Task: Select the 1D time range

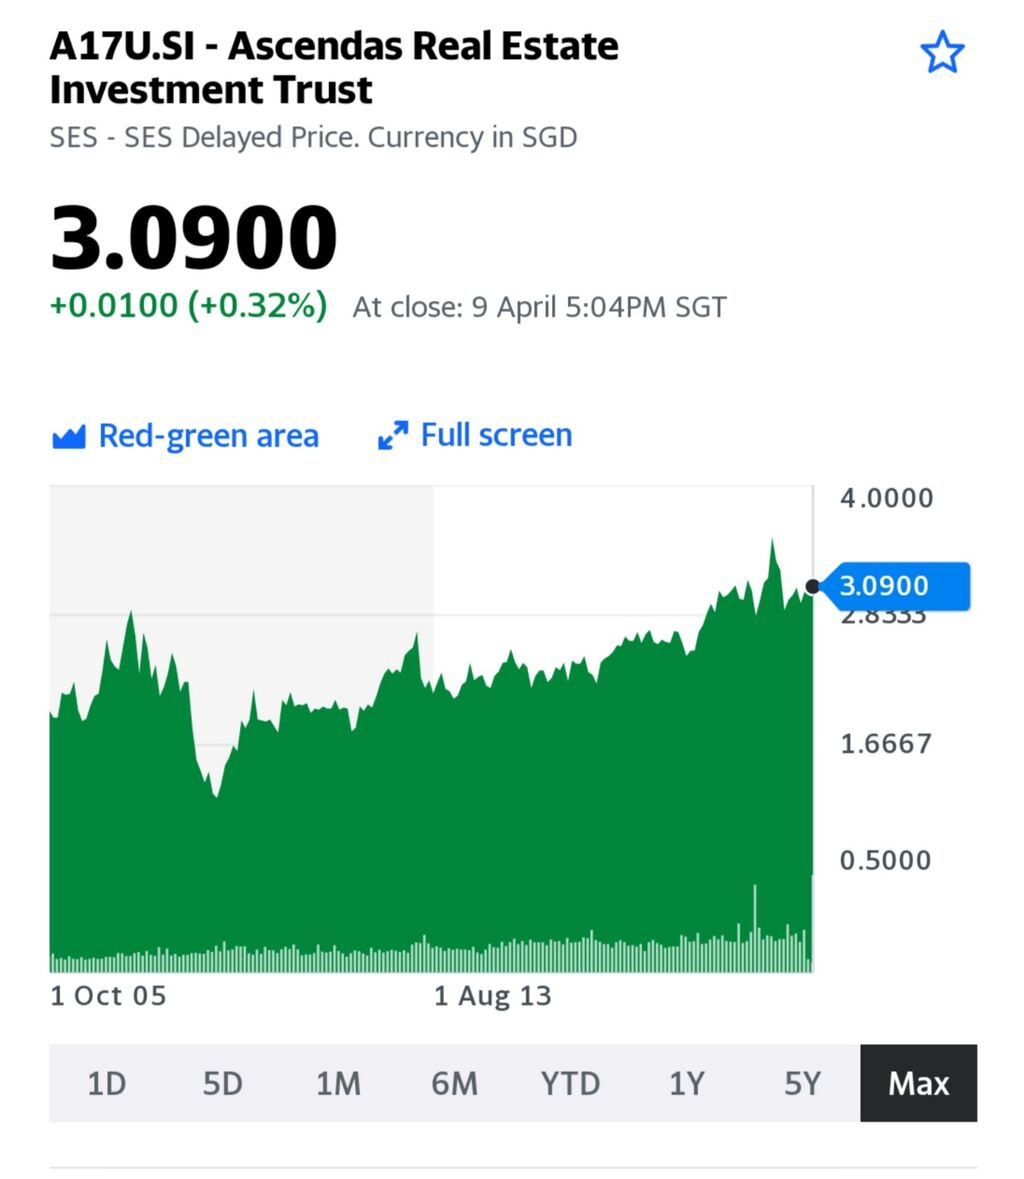Action: pos(107,1084)
